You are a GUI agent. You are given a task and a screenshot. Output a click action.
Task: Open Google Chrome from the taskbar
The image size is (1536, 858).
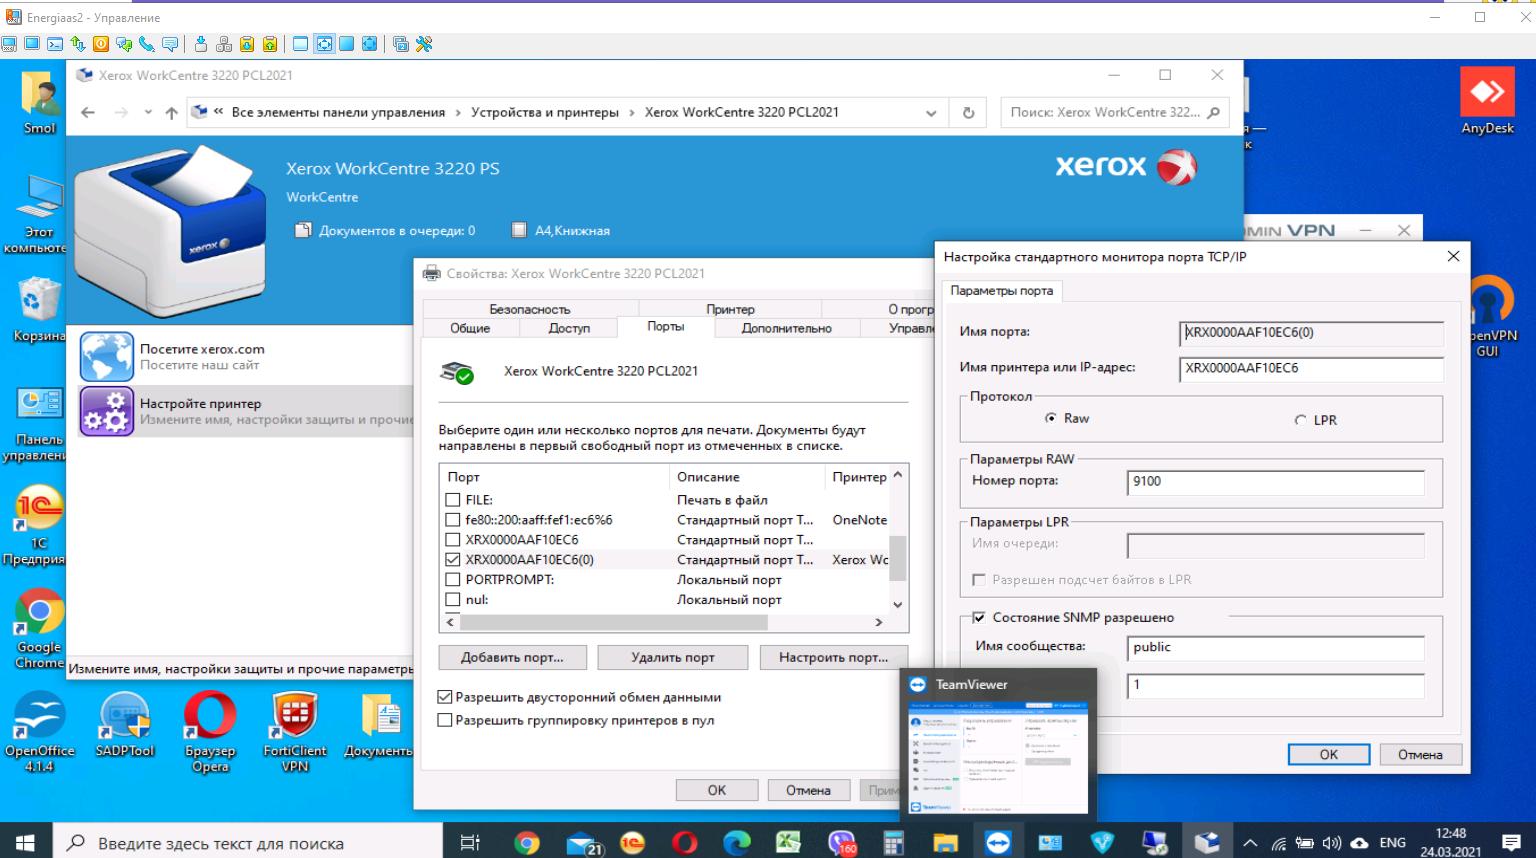click(x=527, y=843)
